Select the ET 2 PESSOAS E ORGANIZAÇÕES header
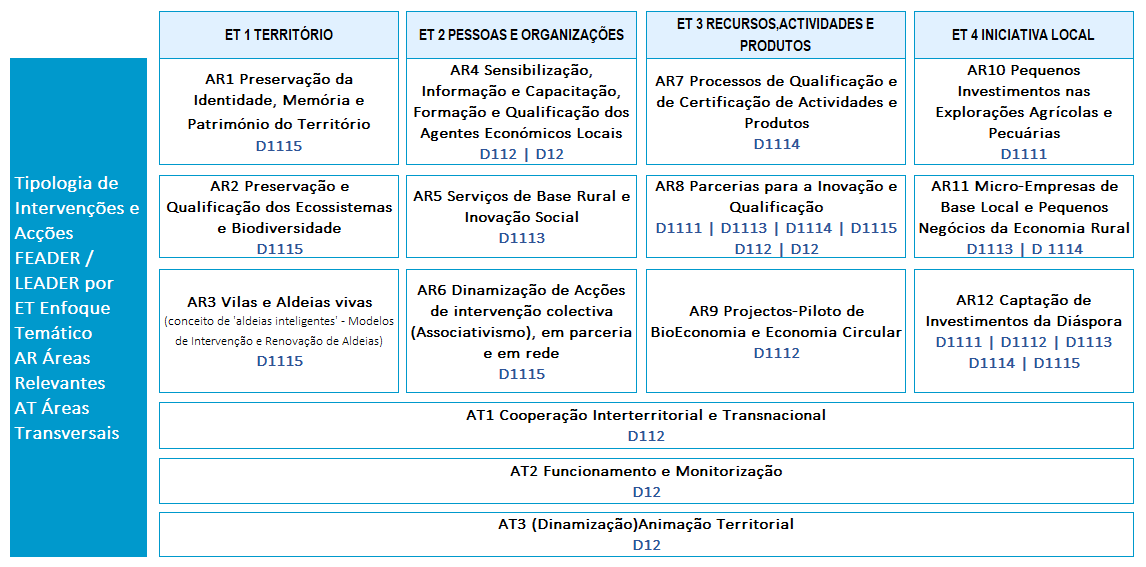 coord(521,35)
